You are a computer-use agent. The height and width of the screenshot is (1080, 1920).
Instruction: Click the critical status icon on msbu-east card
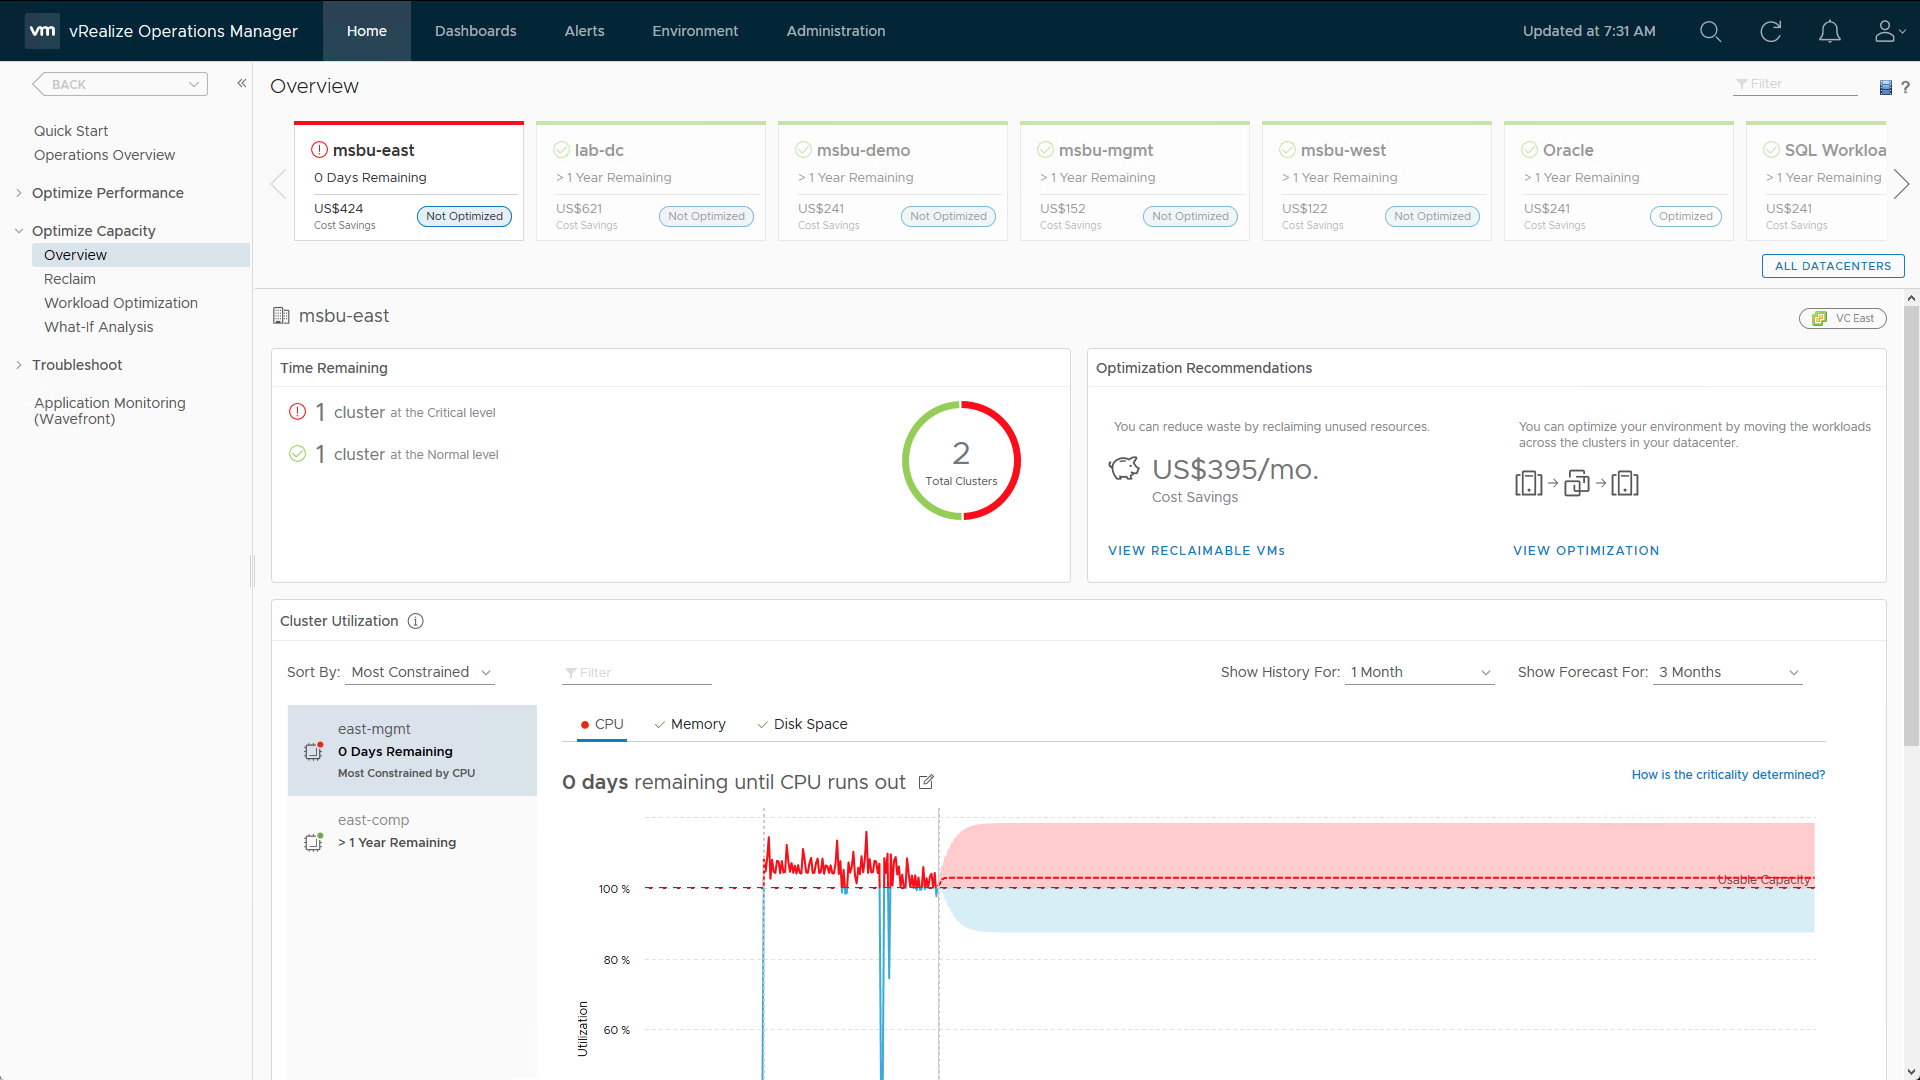[319, 150]
